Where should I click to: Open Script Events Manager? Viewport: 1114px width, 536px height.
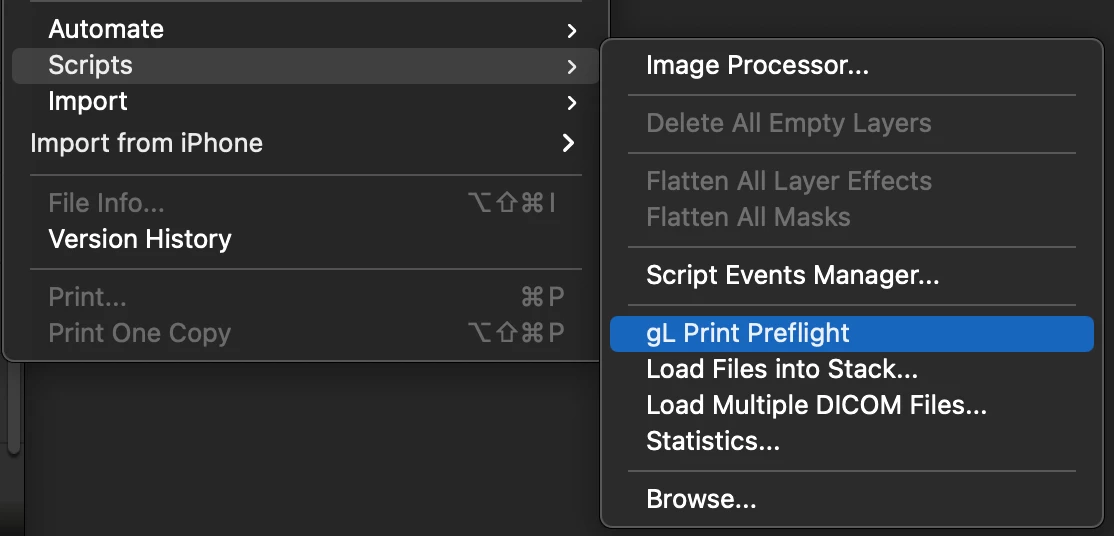click(x=792, y=275)
